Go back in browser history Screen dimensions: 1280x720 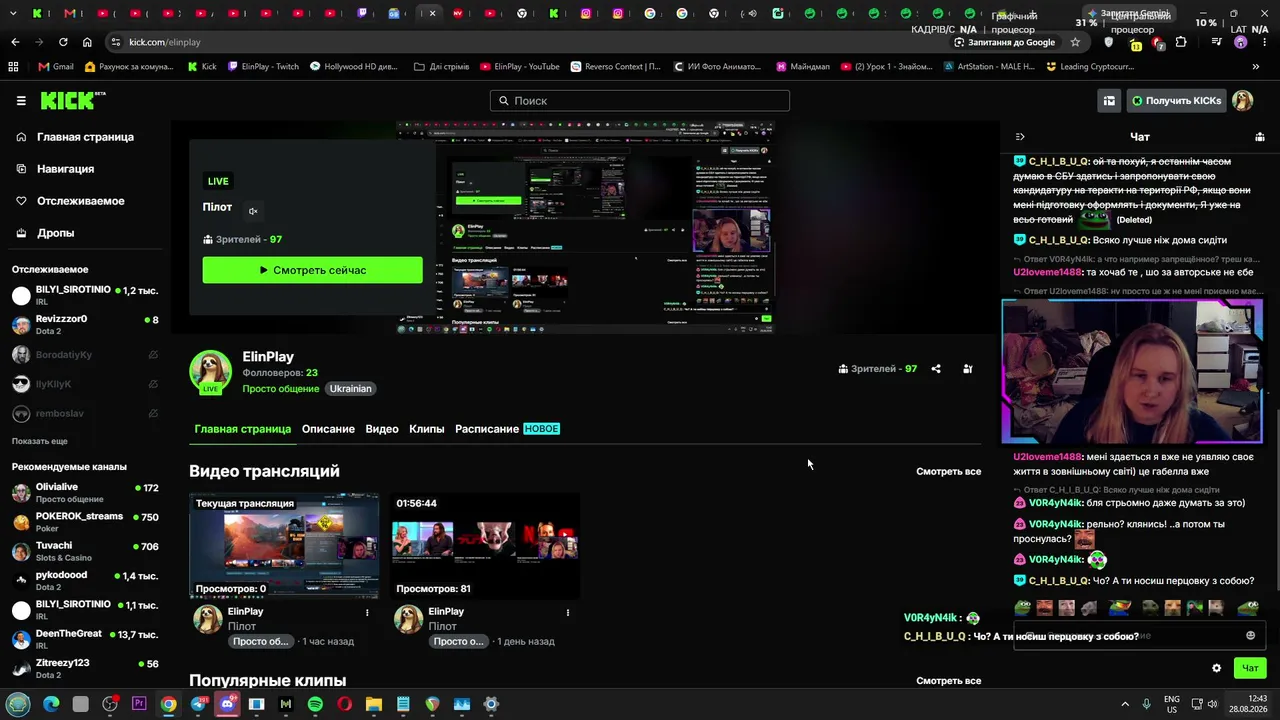coord(15,42)
